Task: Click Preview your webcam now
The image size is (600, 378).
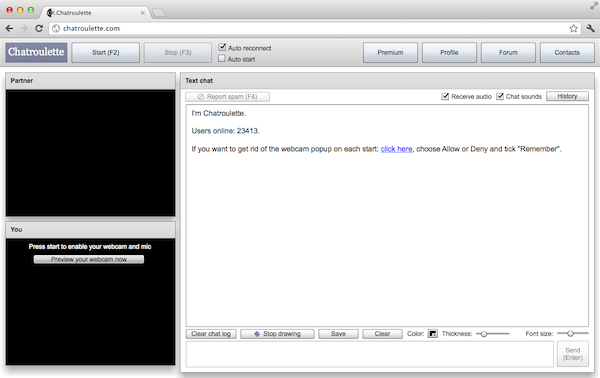Action: point(89,259)
